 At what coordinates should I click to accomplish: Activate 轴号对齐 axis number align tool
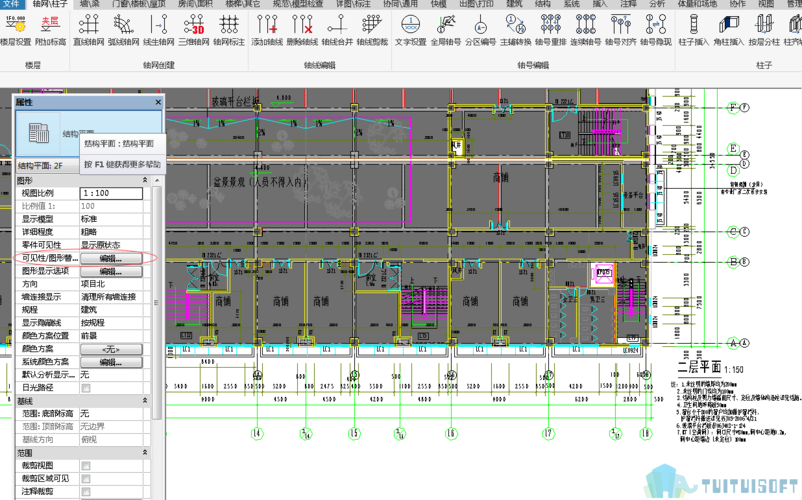tap(621, 31)
